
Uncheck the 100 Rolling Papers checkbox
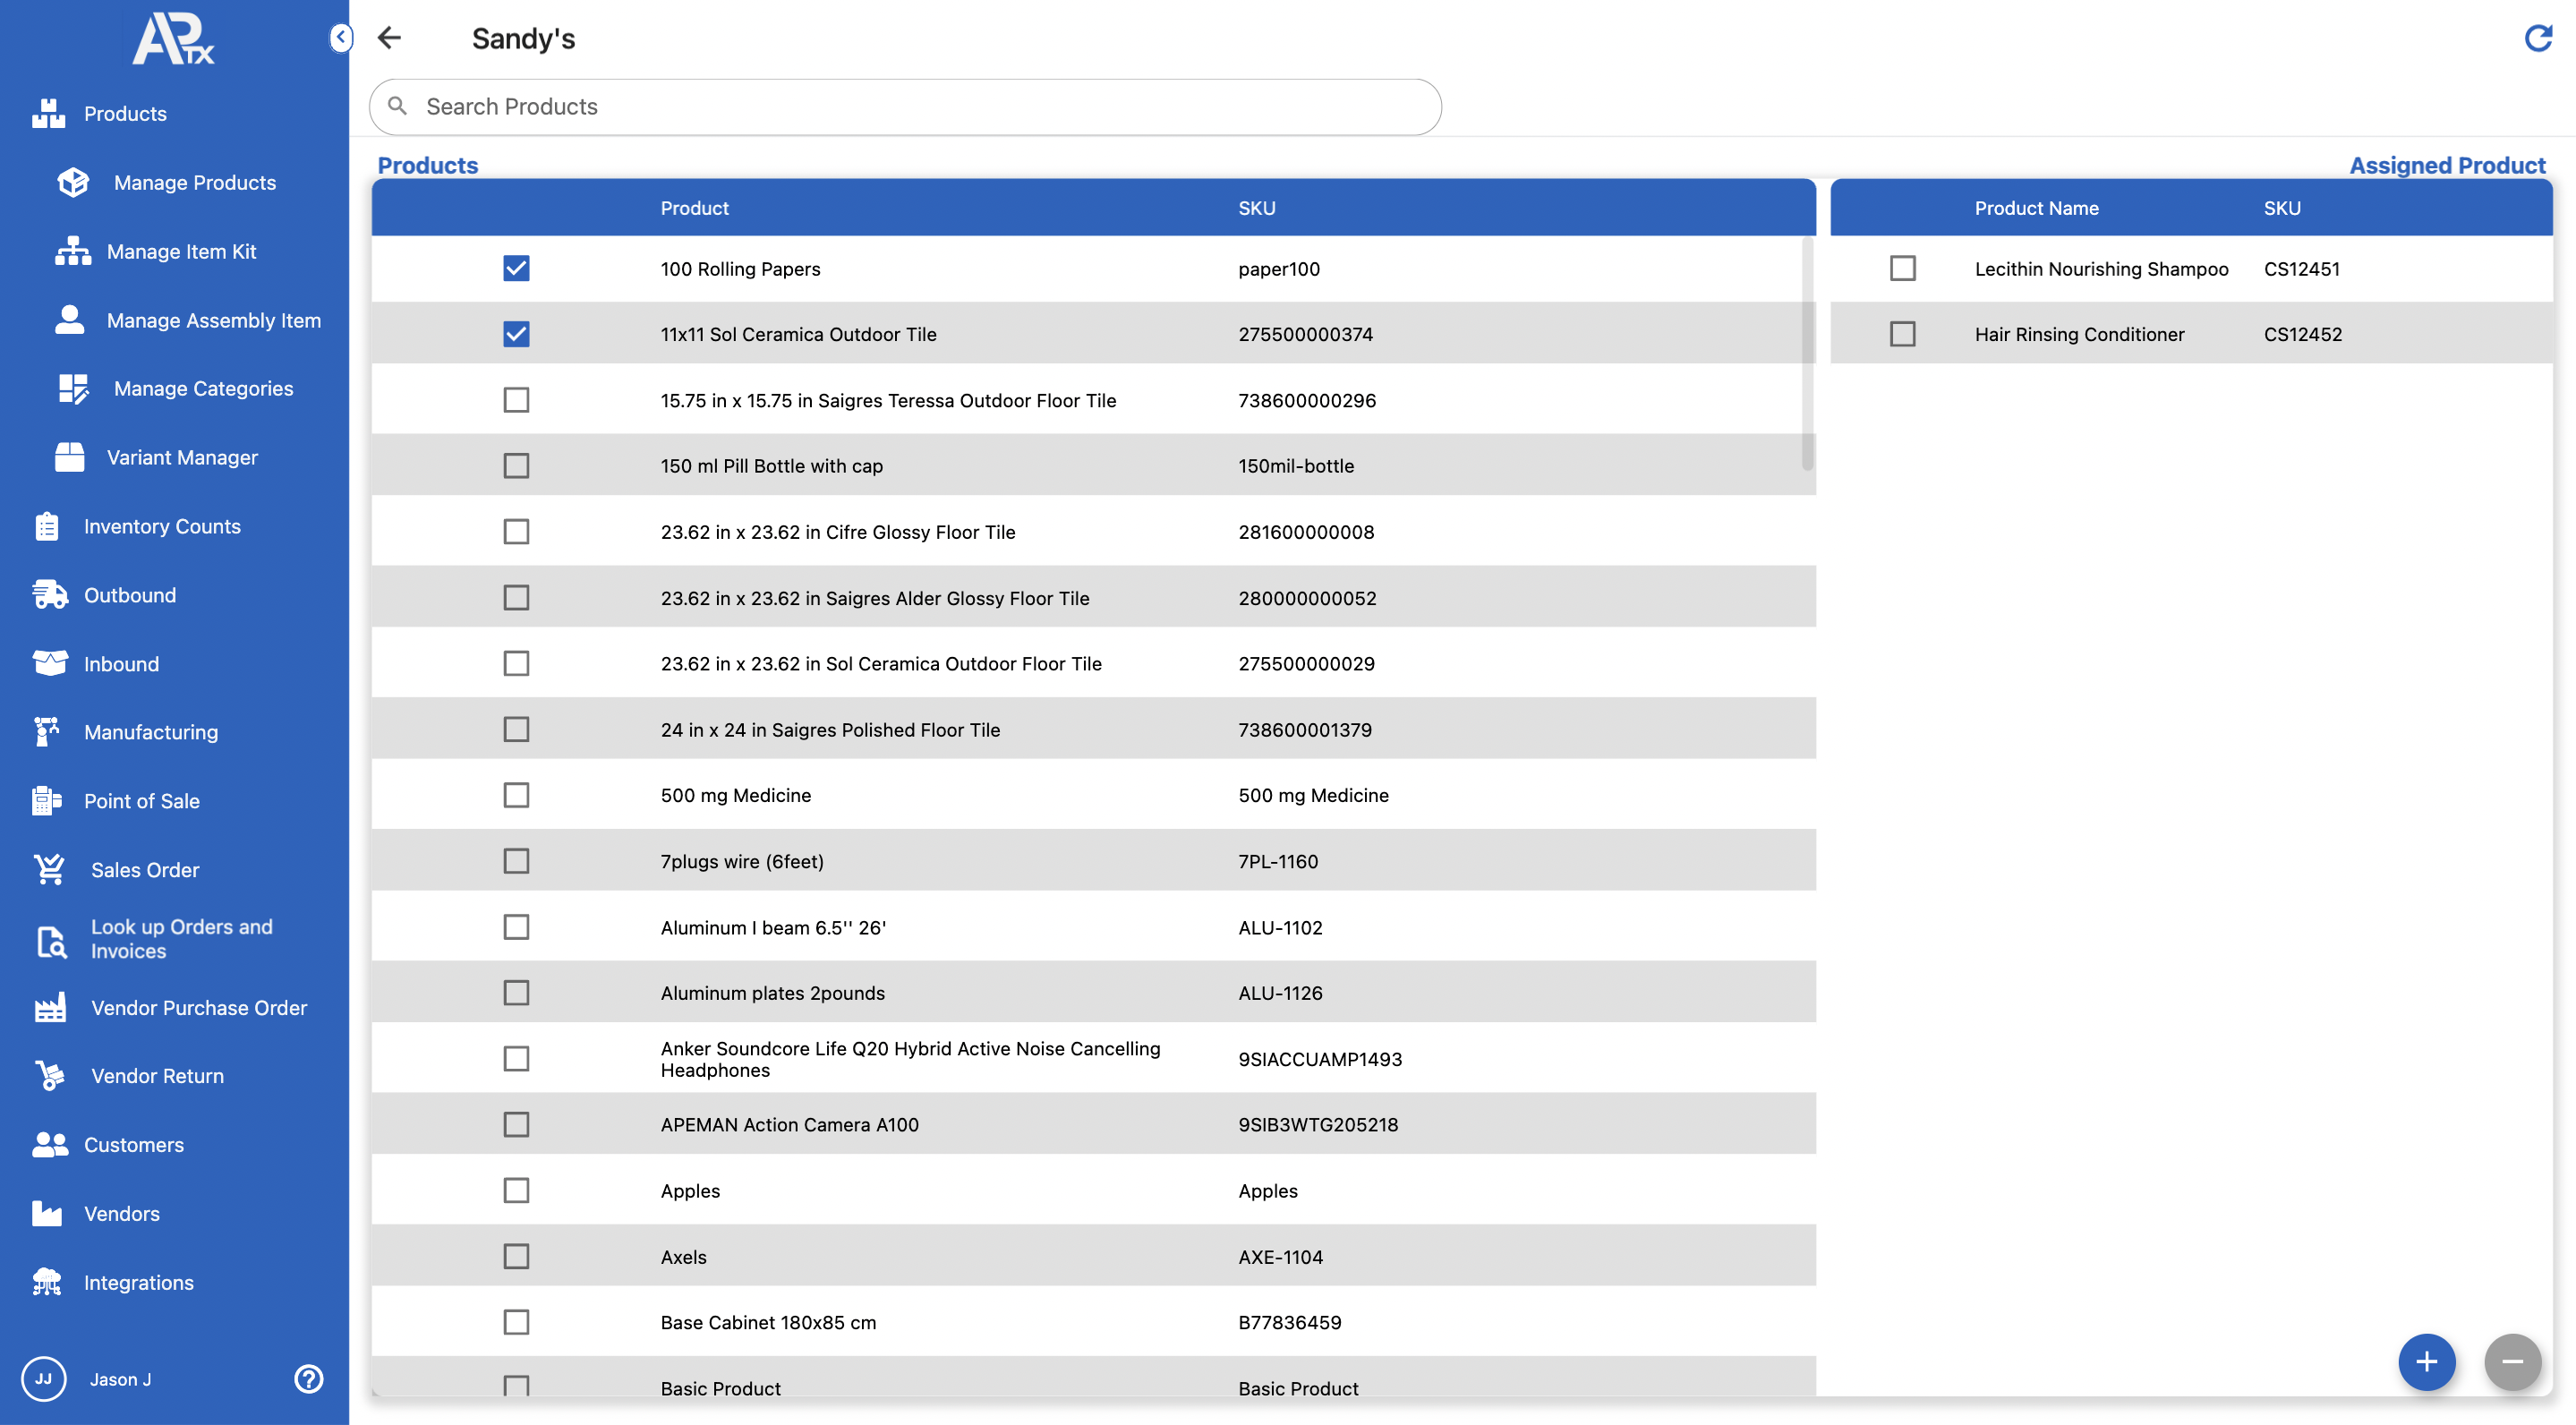point(516,268)
